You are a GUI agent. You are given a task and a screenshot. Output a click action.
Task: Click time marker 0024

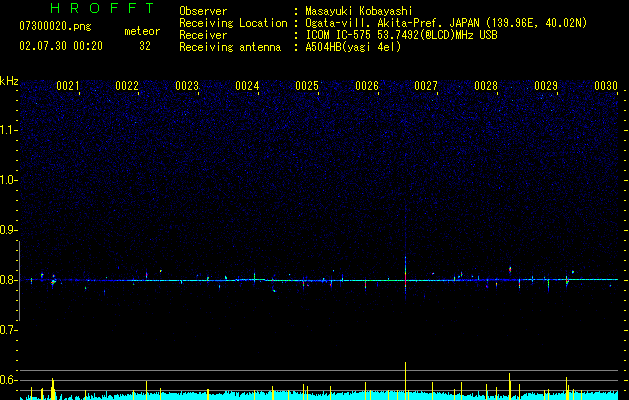point(247,86)
